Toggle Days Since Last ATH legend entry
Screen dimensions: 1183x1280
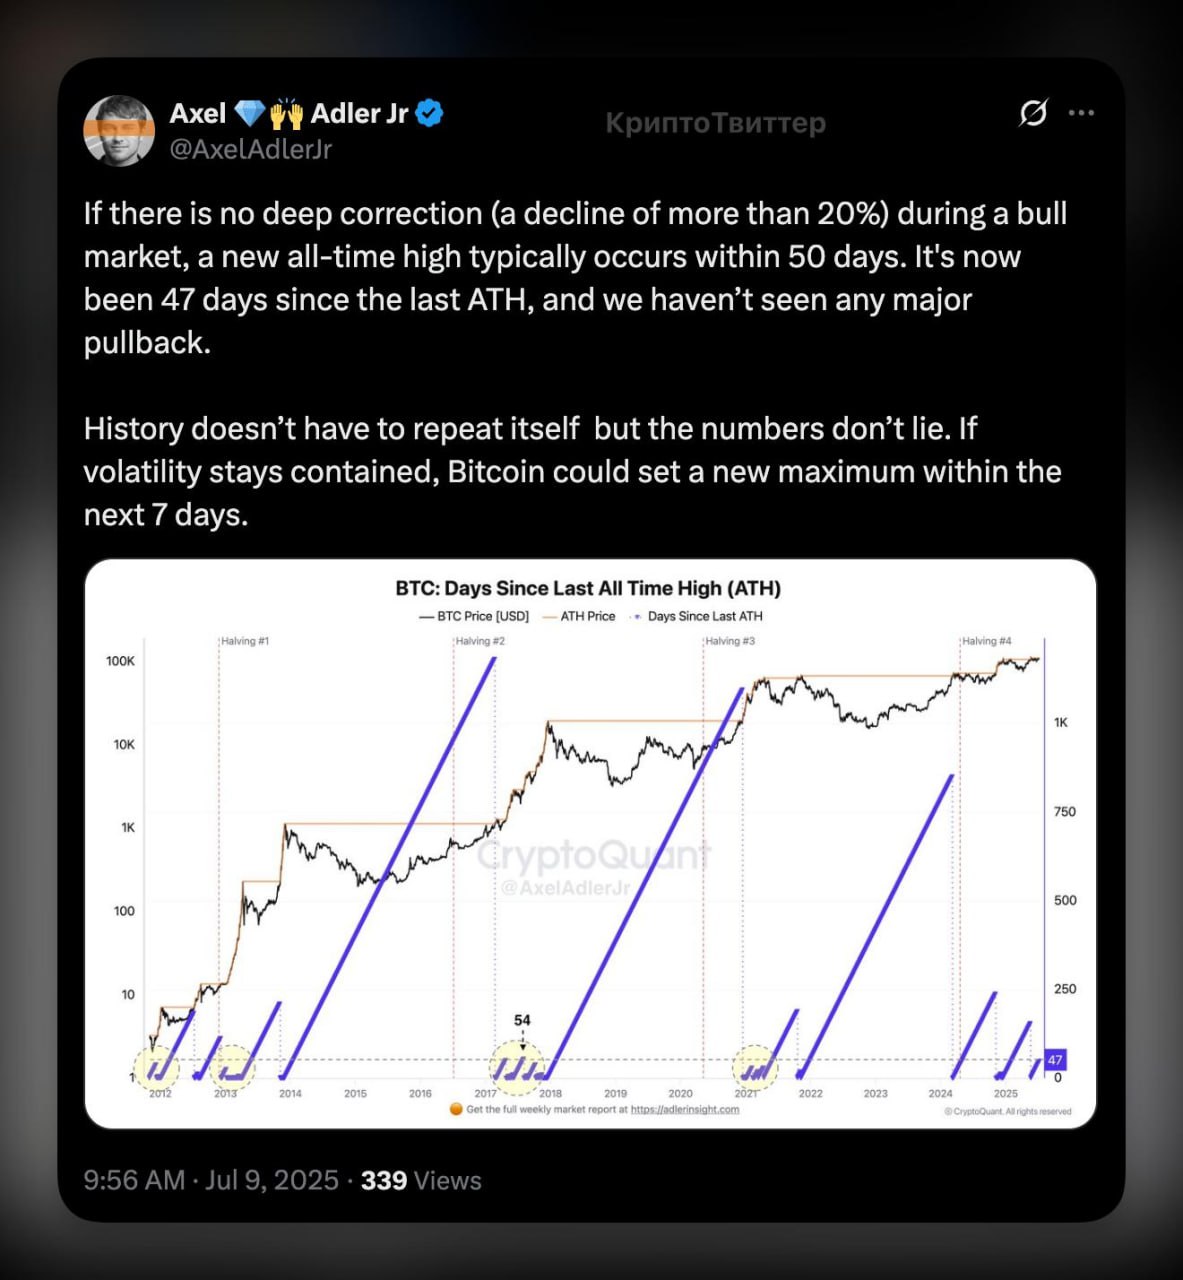[696, 616]
